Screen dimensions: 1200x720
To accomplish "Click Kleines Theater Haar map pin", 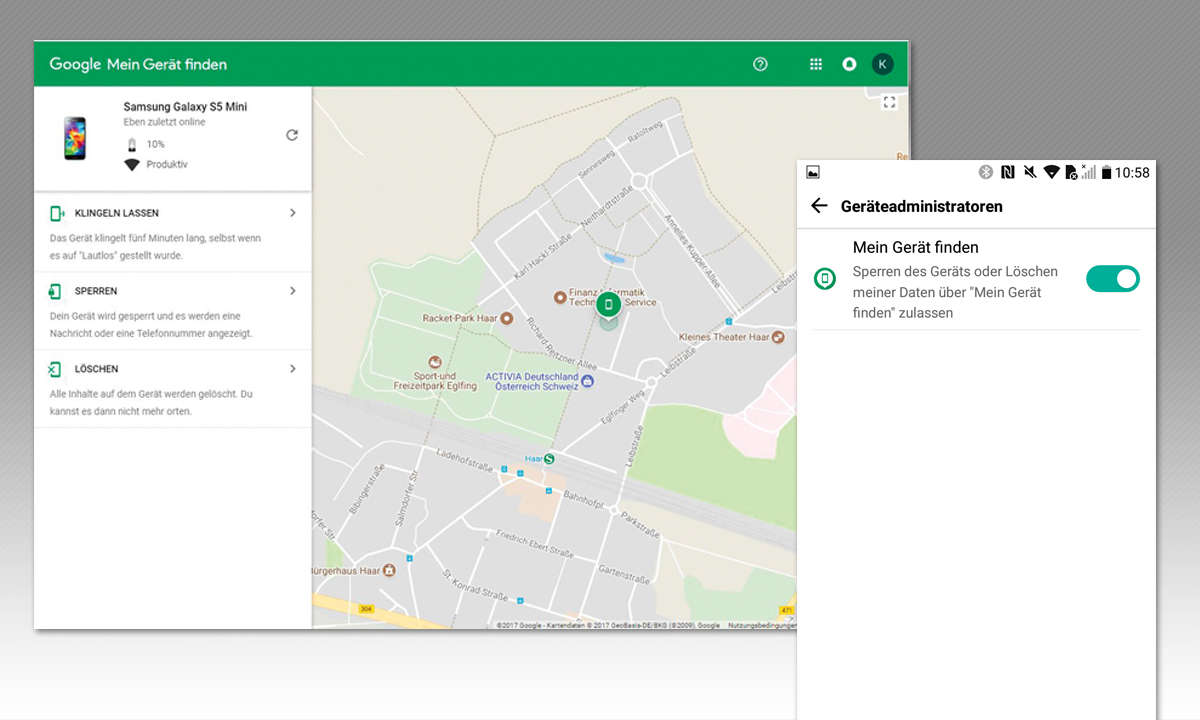I will (779, 337).
